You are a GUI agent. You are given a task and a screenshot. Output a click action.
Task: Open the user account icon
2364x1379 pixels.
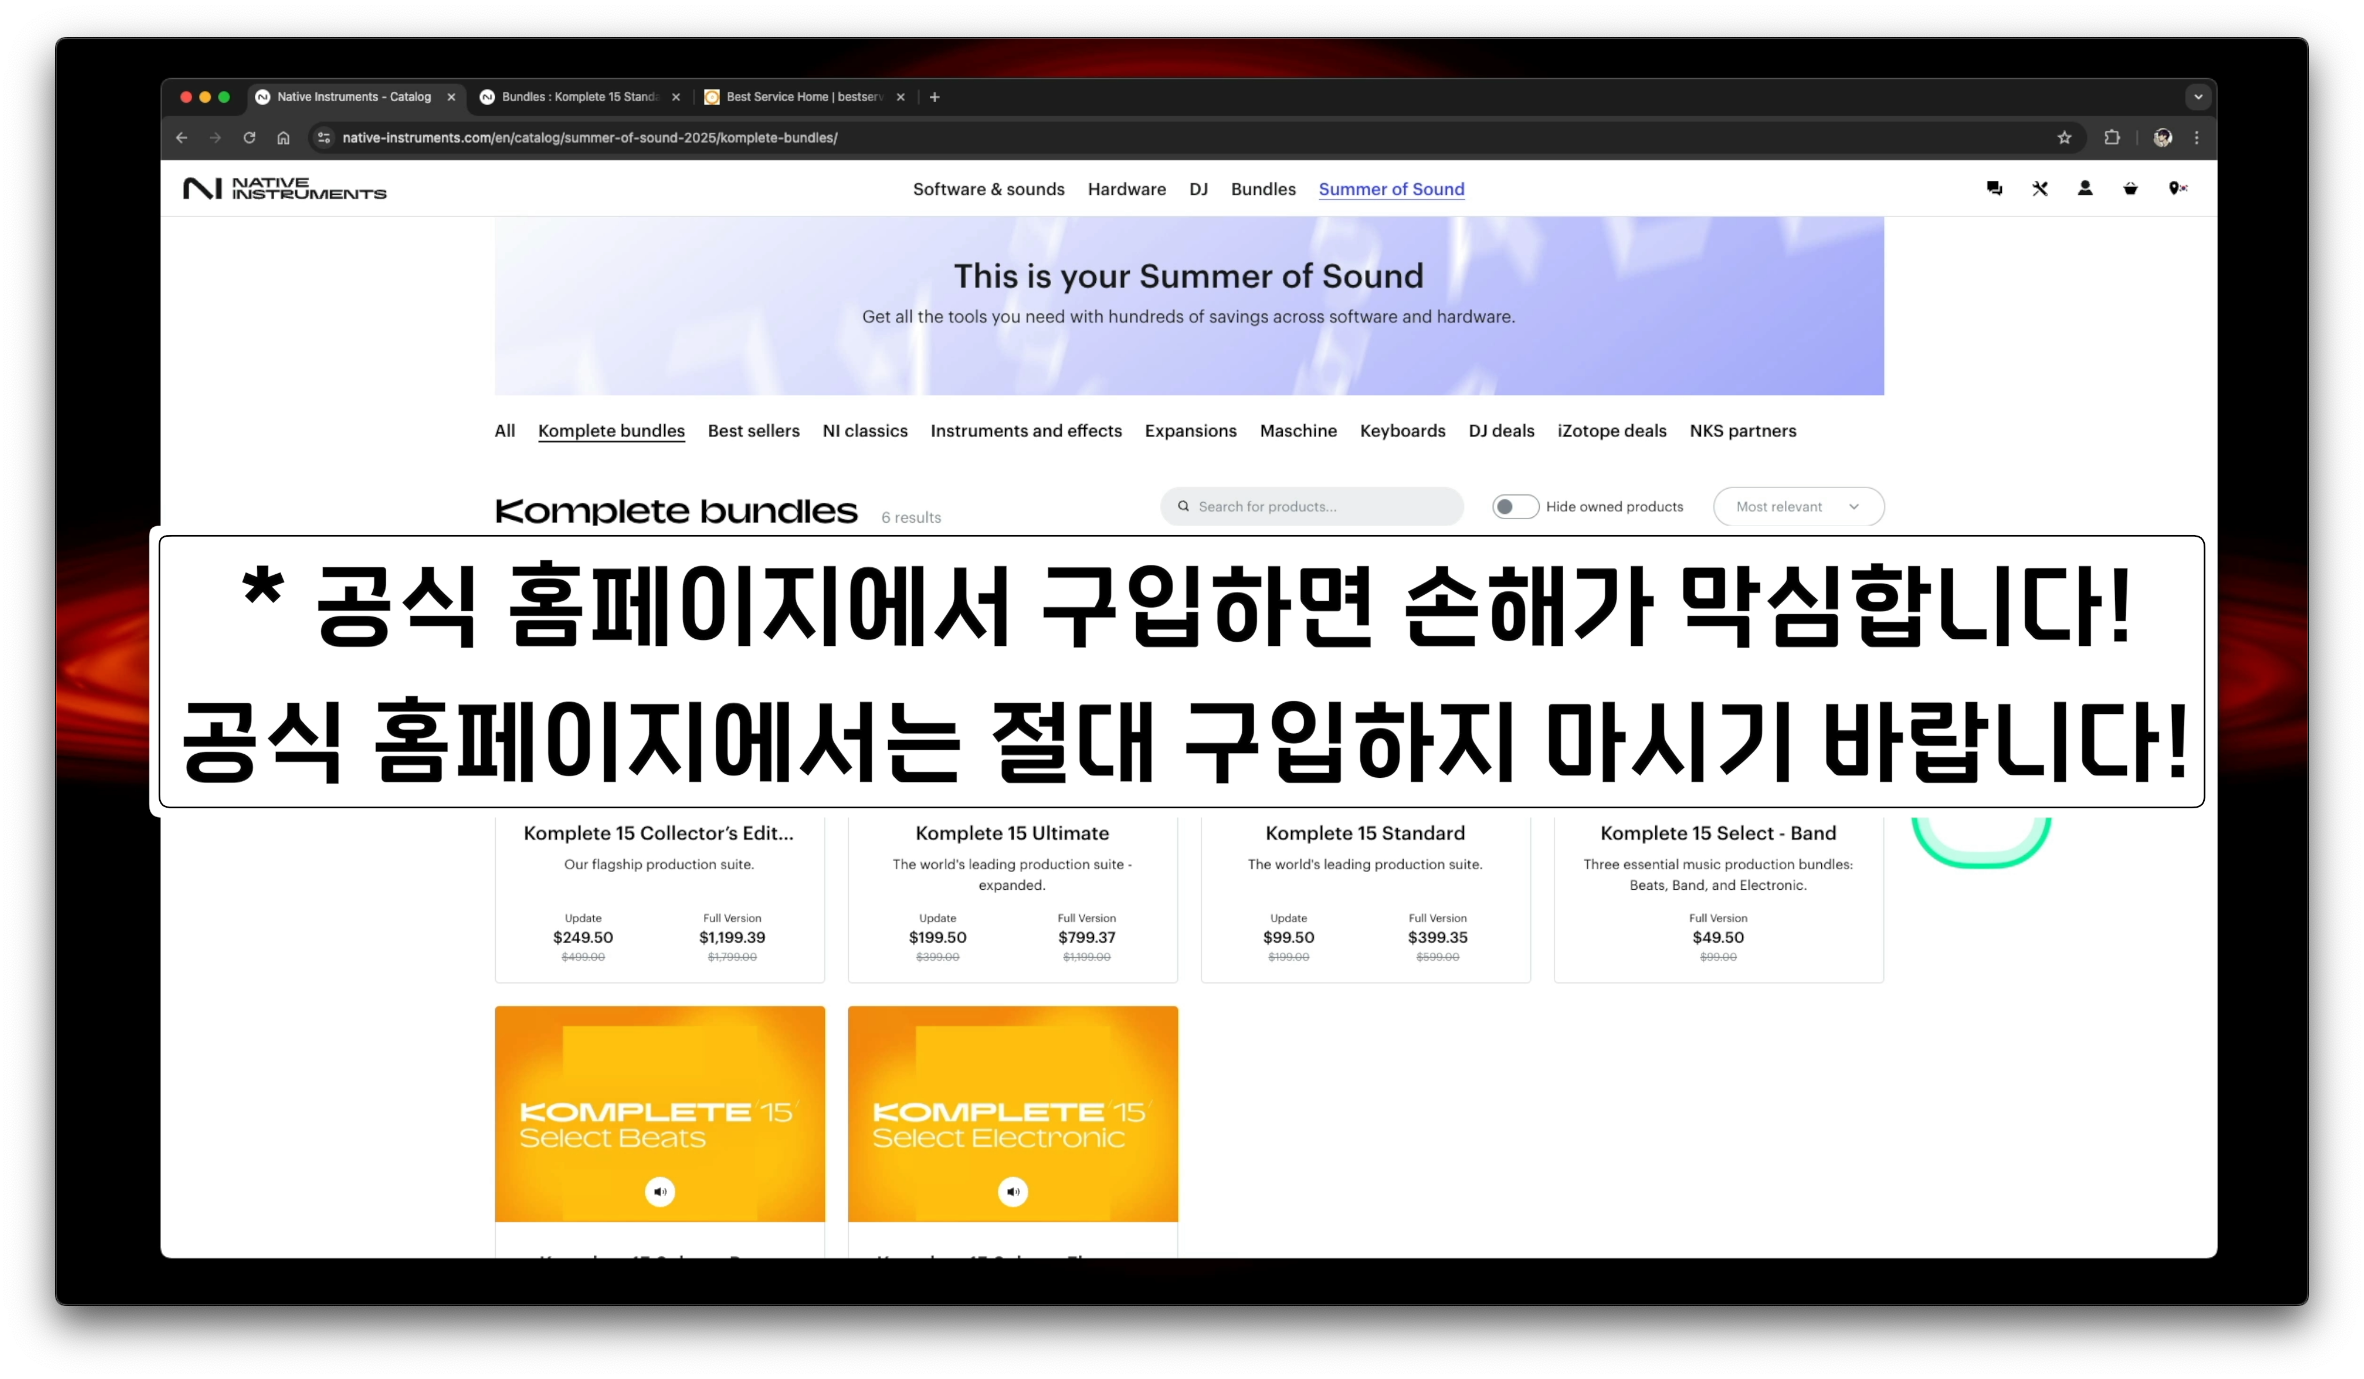2085,188
